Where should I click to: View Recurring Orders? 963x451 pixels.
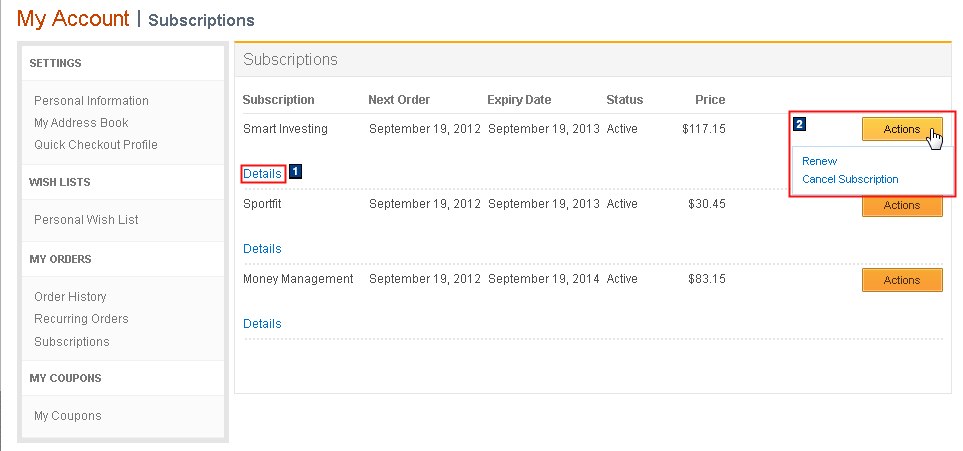81,319
